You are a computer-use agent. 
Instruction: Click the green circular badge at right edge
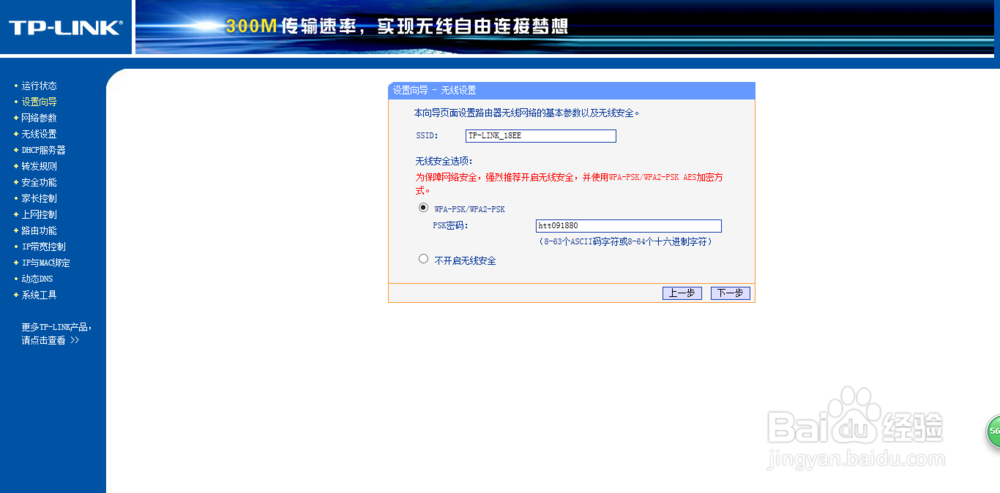[x=993, y=432]
